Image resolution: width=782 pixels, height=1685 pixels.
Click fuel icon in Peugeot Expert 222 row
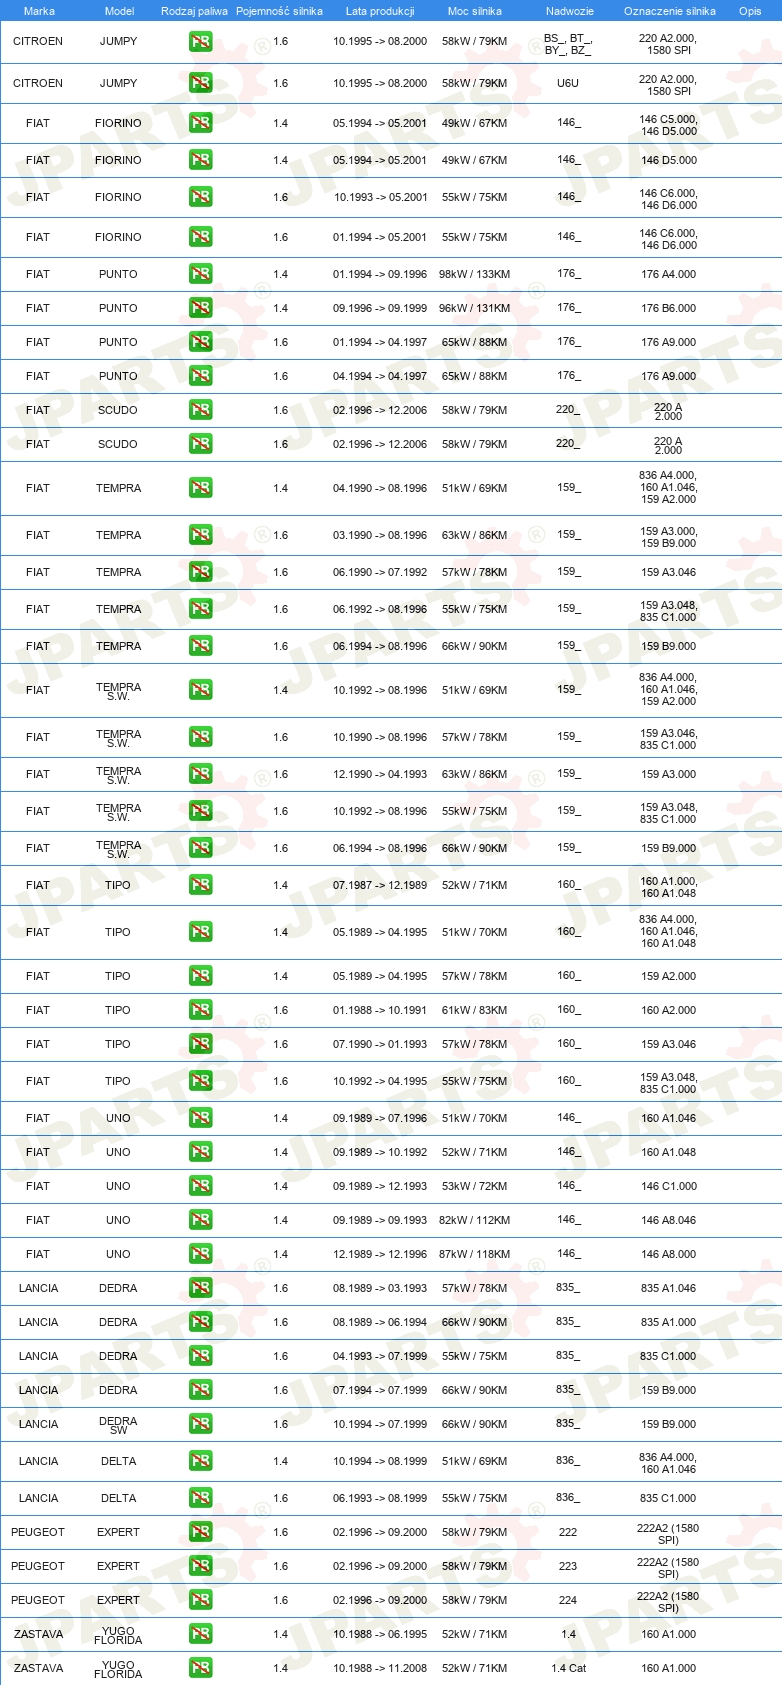[201, 1532]
